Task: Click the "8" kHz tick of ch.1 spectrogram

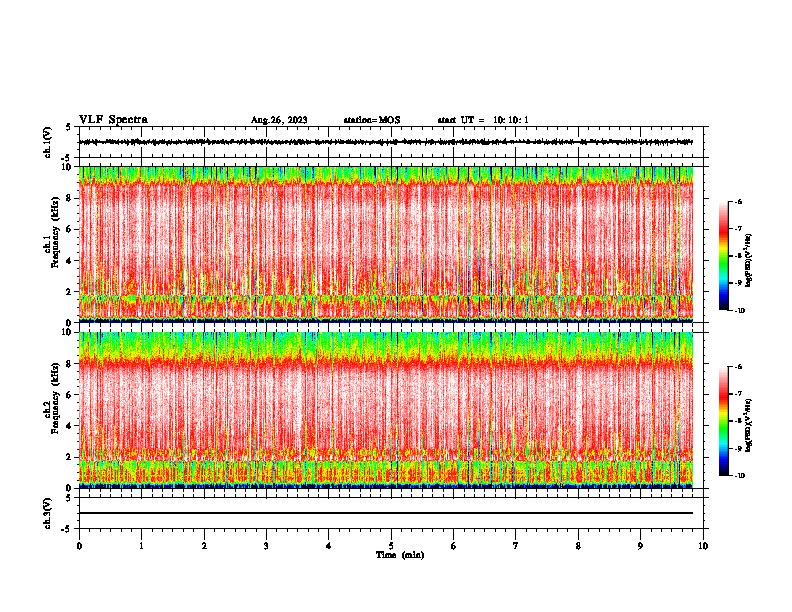Action: [70, 198]
